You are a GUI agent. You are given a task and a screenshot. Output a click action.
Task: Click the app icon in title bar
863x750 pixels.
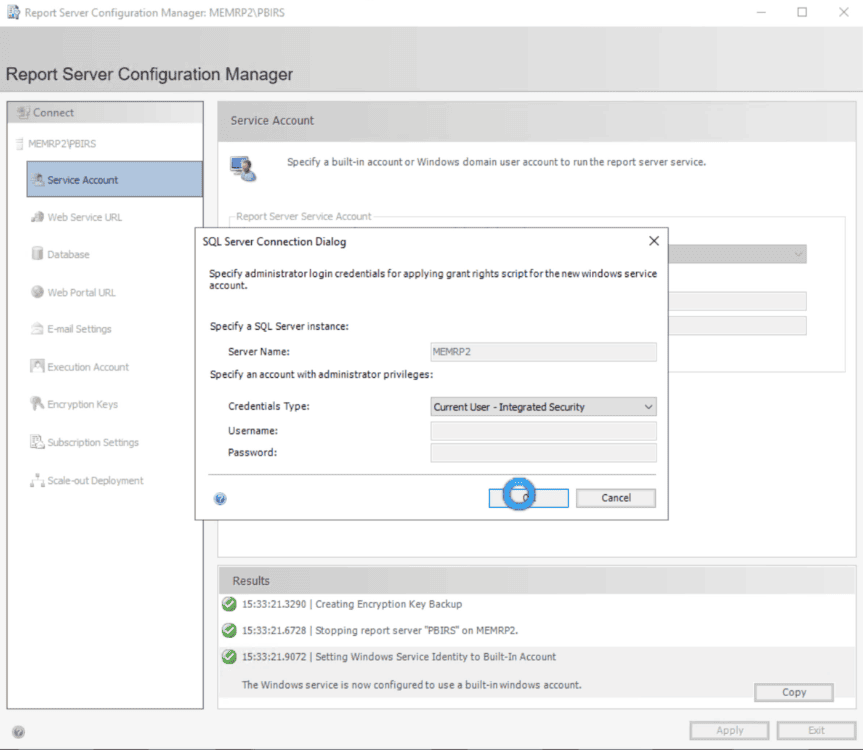coord(13,12)
